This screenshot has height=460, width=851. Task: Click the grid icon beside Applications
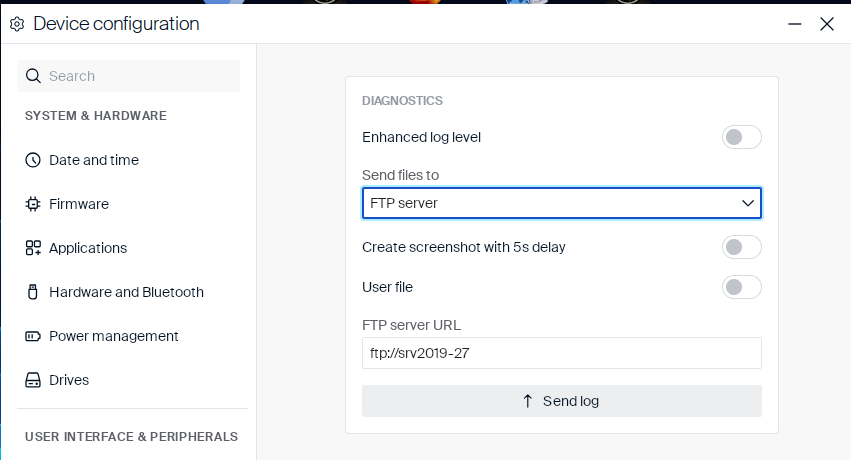[x=33, y=248]
